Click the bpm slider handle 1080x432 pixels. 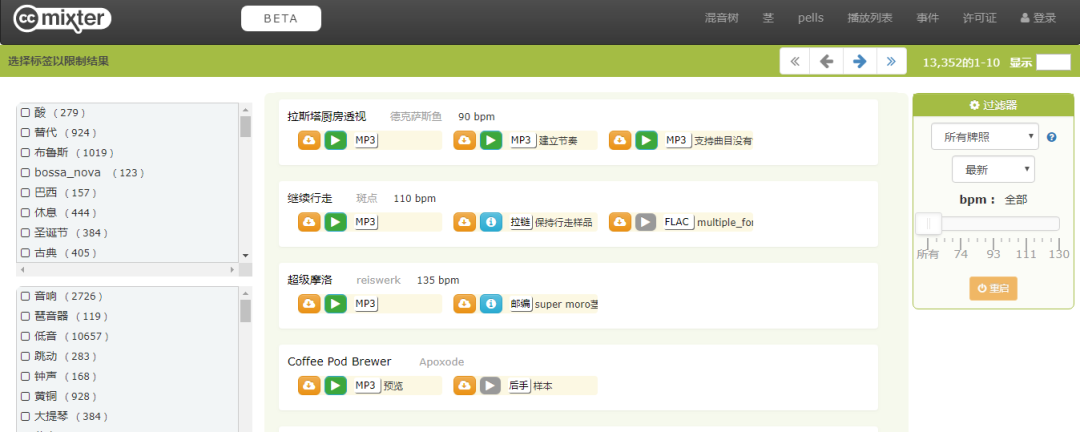point(928,223)
